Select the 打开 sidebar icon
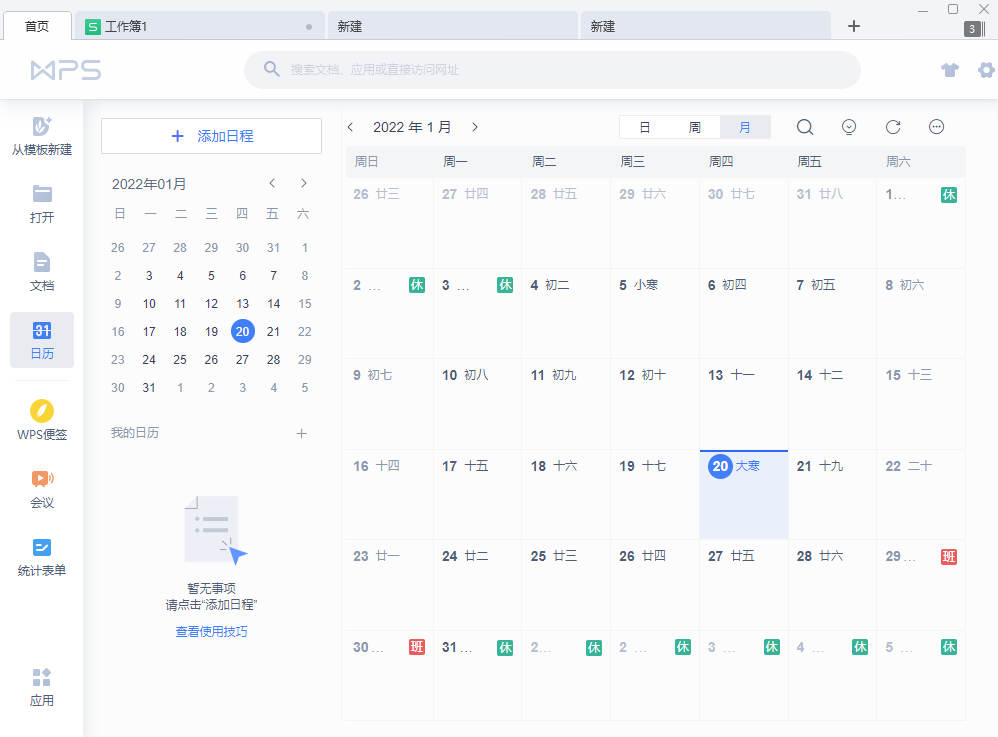 [x=41, y=203]
